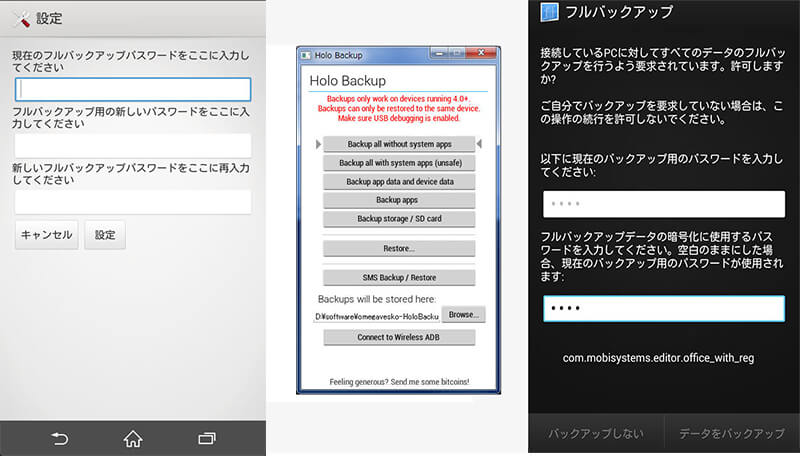The image size is (800, 456).
Task: Focus the current full backup password field
Action: click(133, 89)
